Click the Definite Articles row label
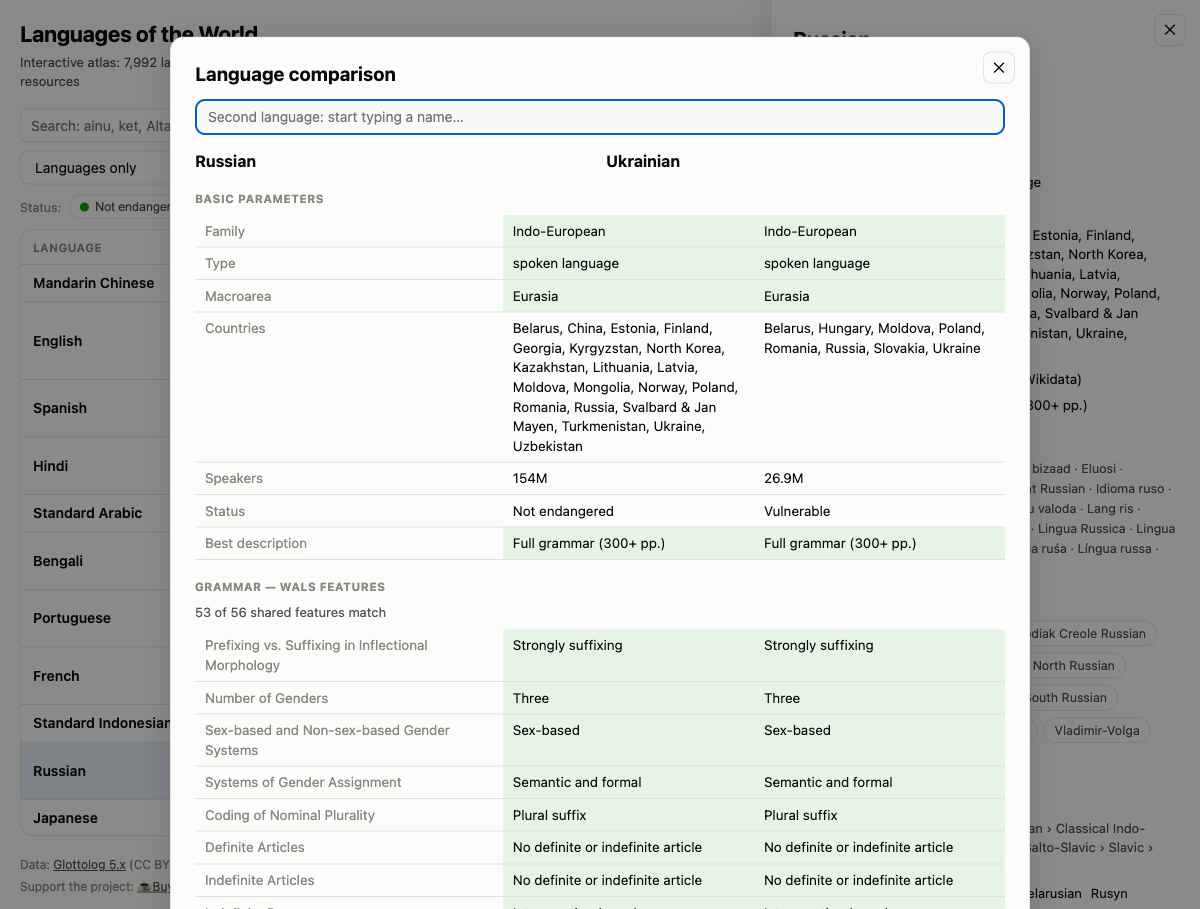The height and width of the screenshot is (909, 1200). (x=255, y=847)
